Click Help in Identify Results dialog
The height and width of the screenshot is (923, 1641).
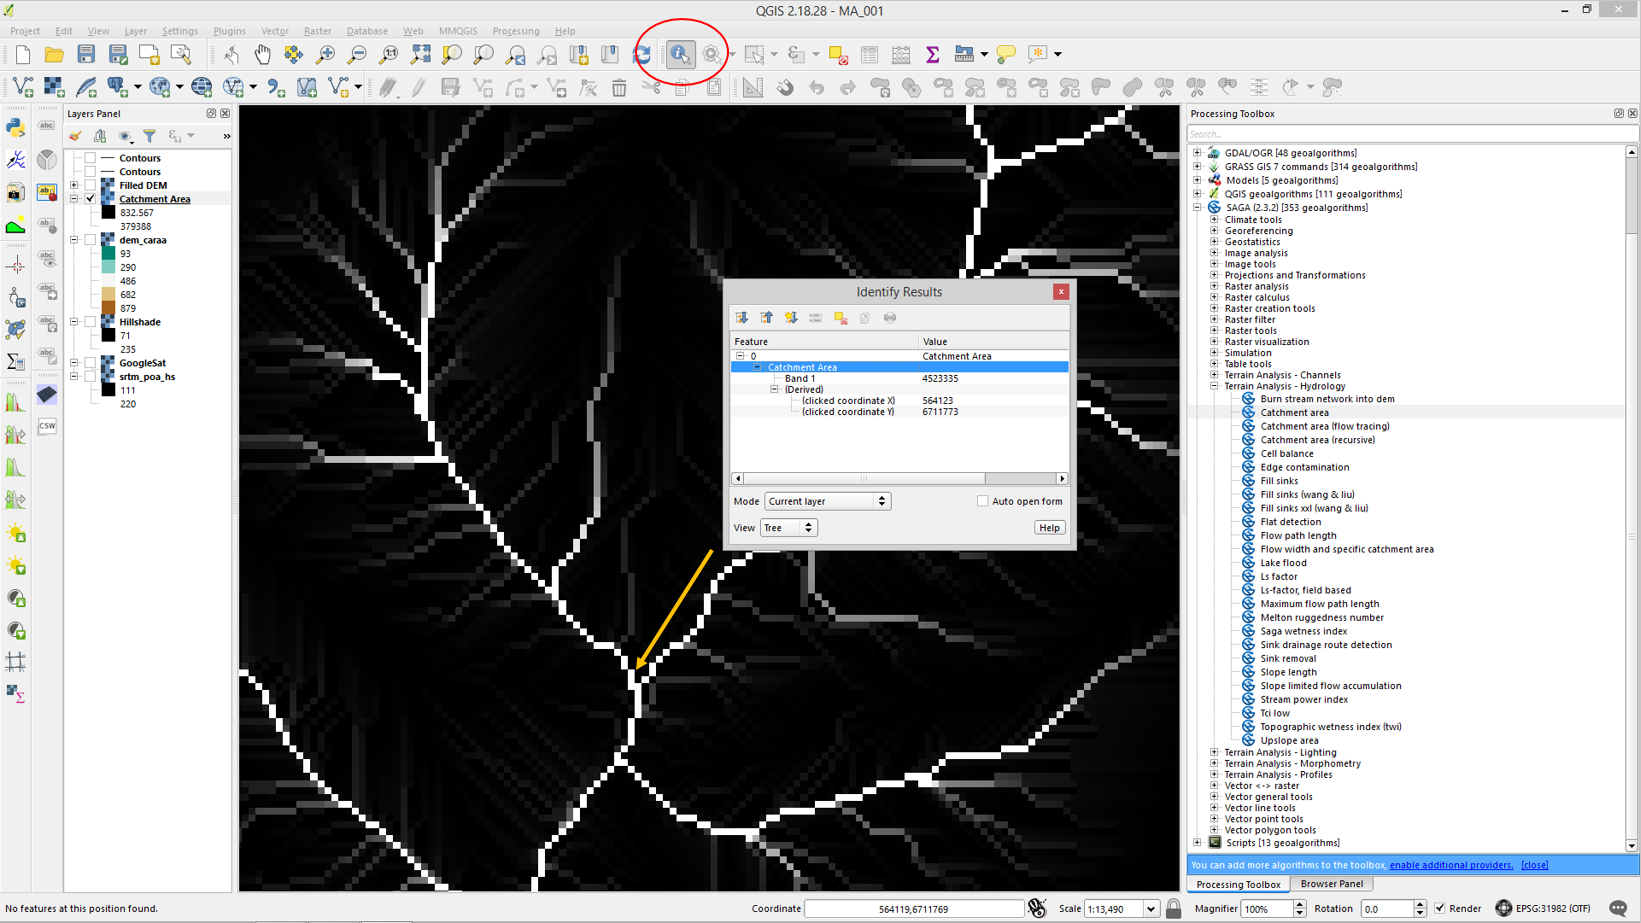coord(1048,528)
